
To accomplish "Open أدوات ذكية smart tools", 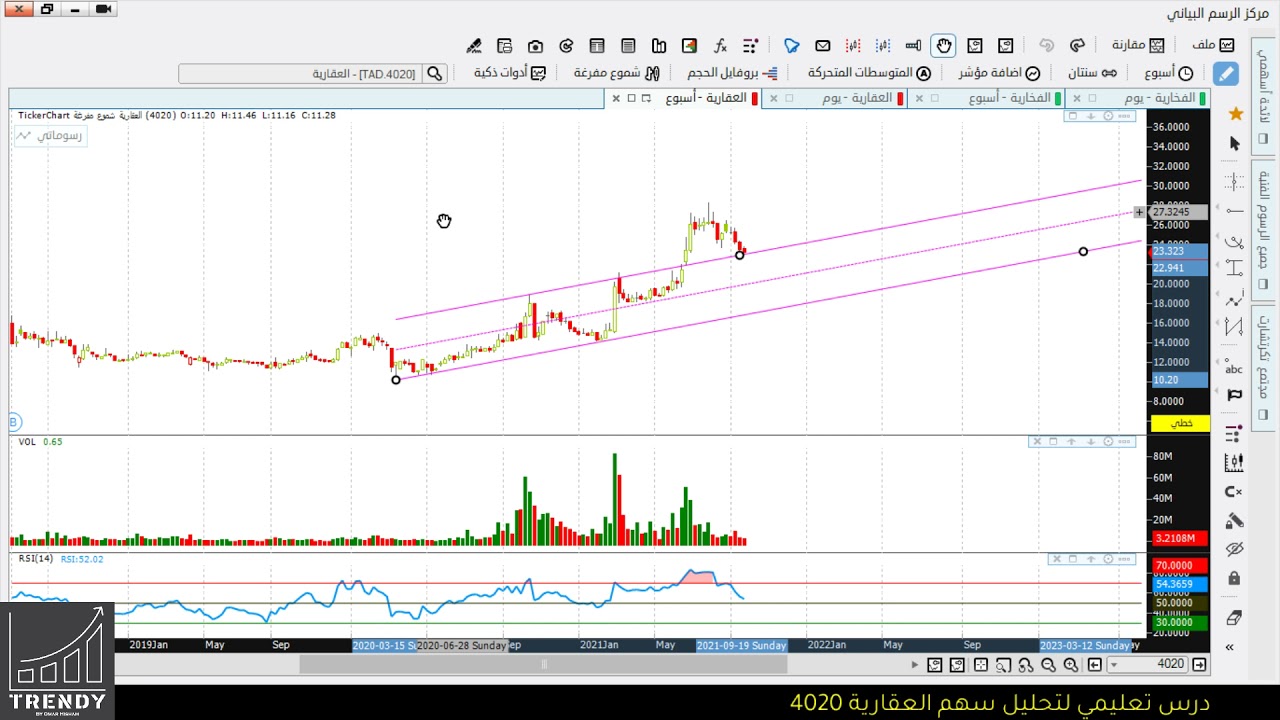I will 510,73.
